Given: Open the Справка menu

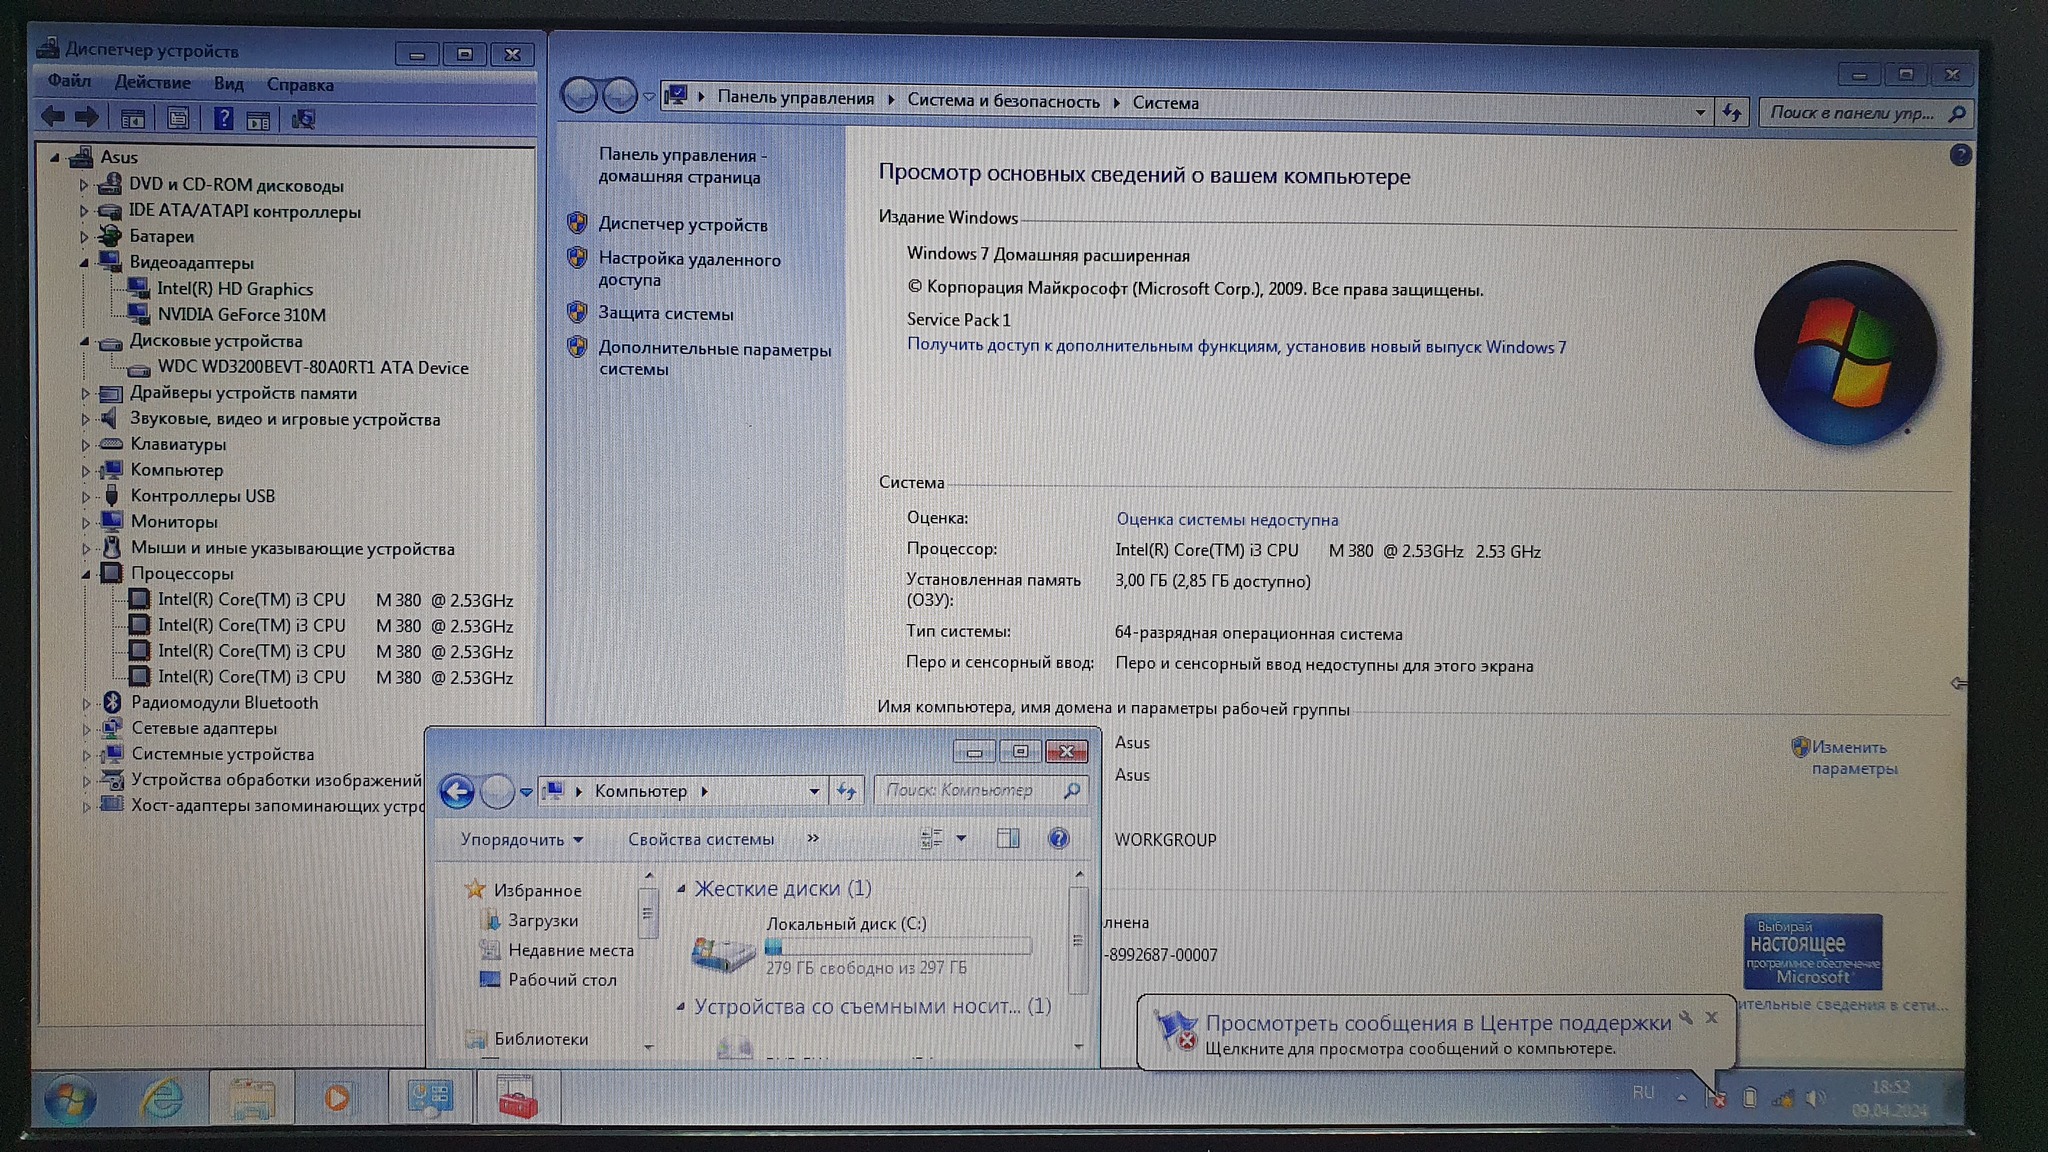Looking at the screenshot, I should tap(300, 85).
